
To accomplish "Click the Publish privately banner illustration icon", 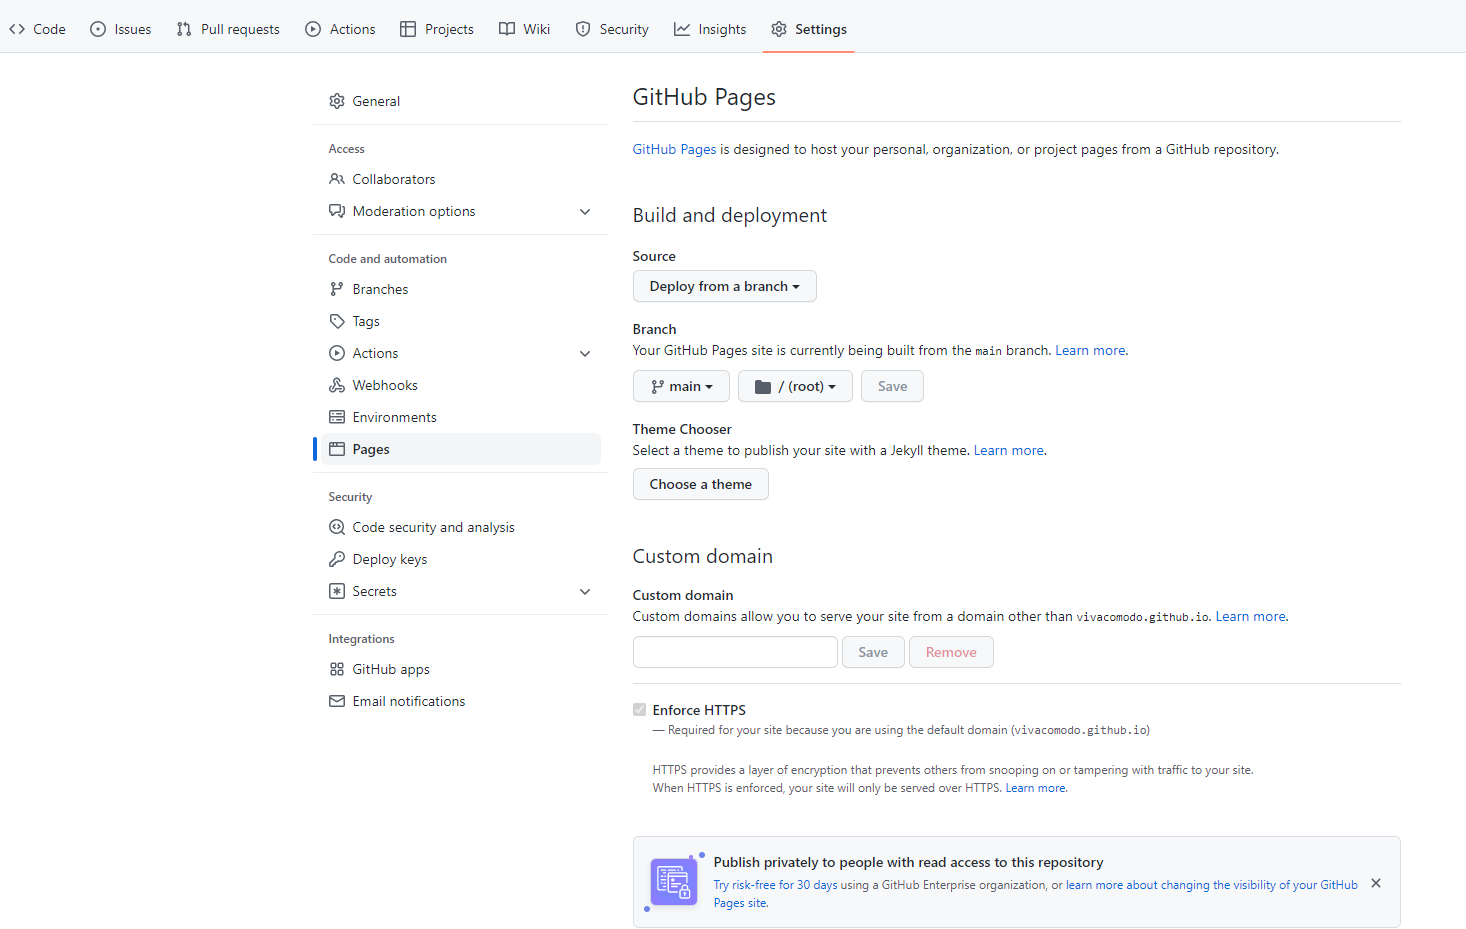I will [674, 882].
